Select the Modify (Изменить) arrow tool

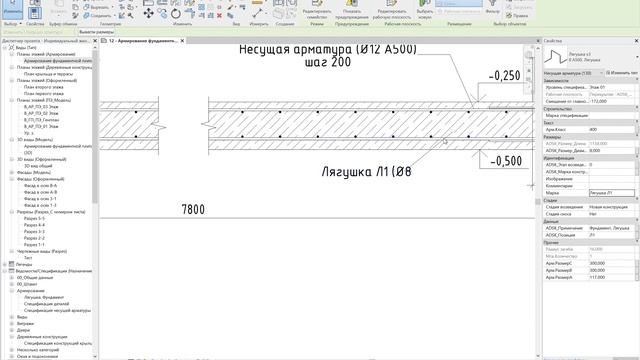coord(13,9)
